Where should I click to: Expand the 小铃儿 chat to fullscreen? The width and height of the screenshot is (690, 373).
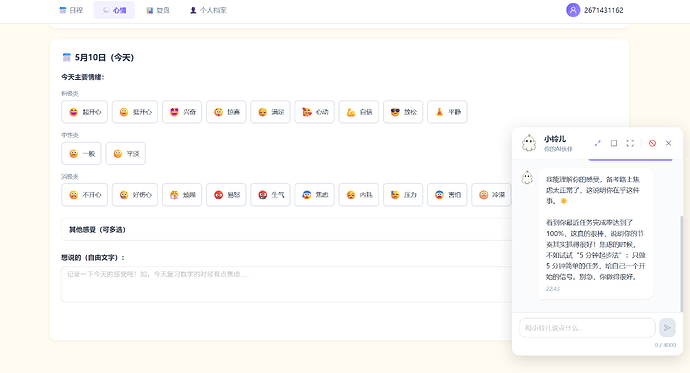630,143
